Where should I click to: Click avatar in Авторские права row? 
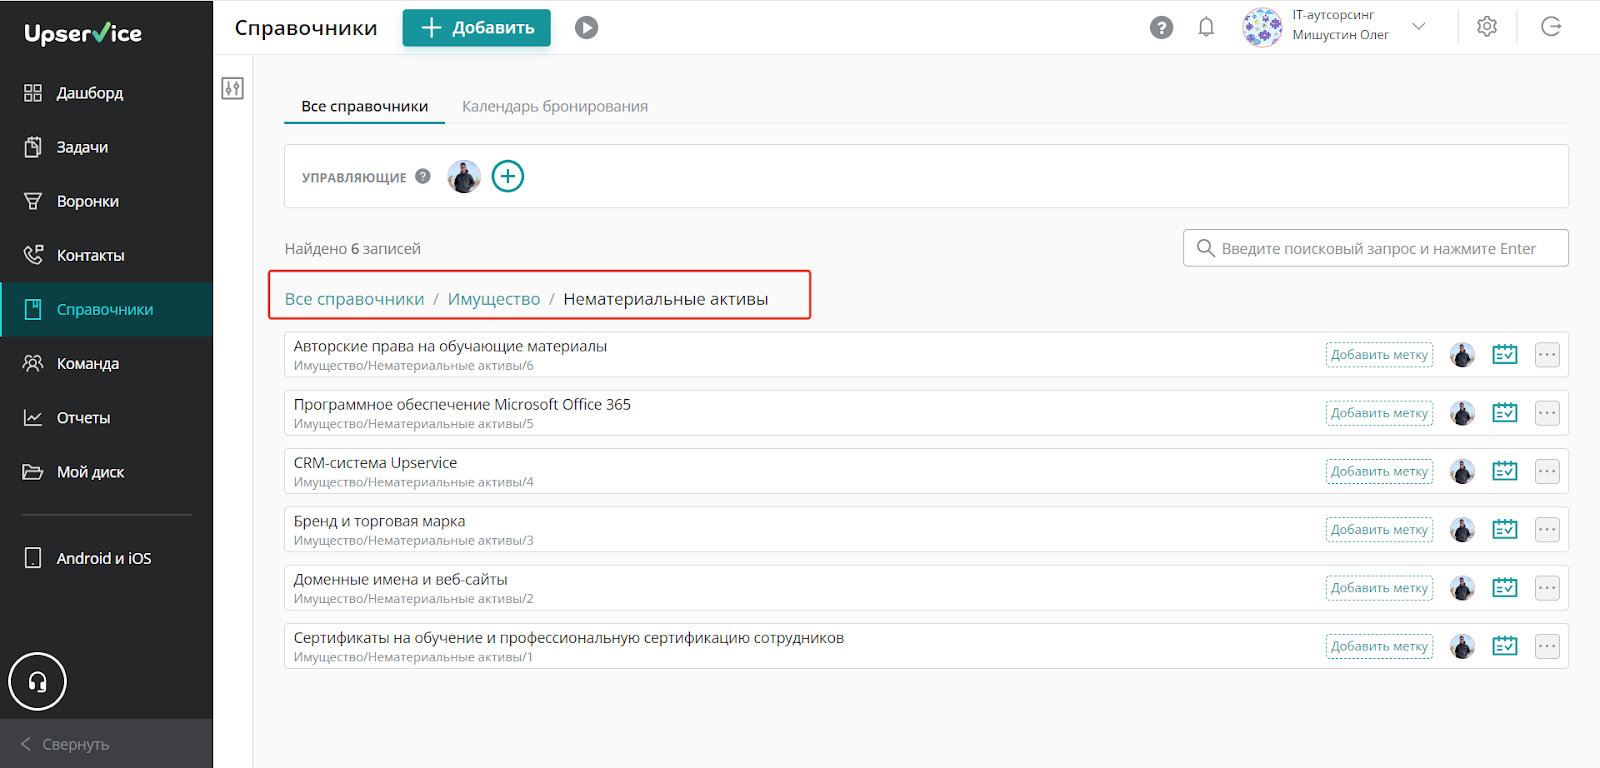[x=1462, y=355]
